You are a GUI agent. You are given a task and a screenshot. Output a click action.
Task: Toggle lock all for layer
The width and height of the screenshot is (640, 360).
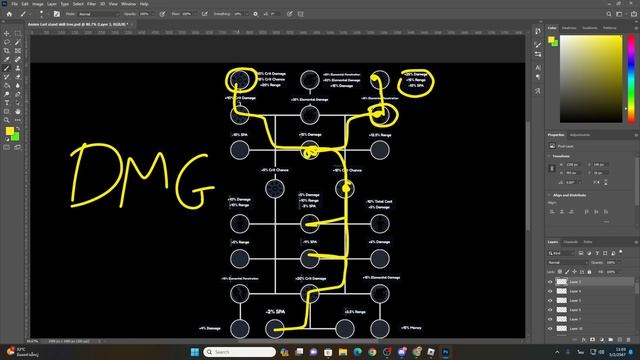(589, 272)
